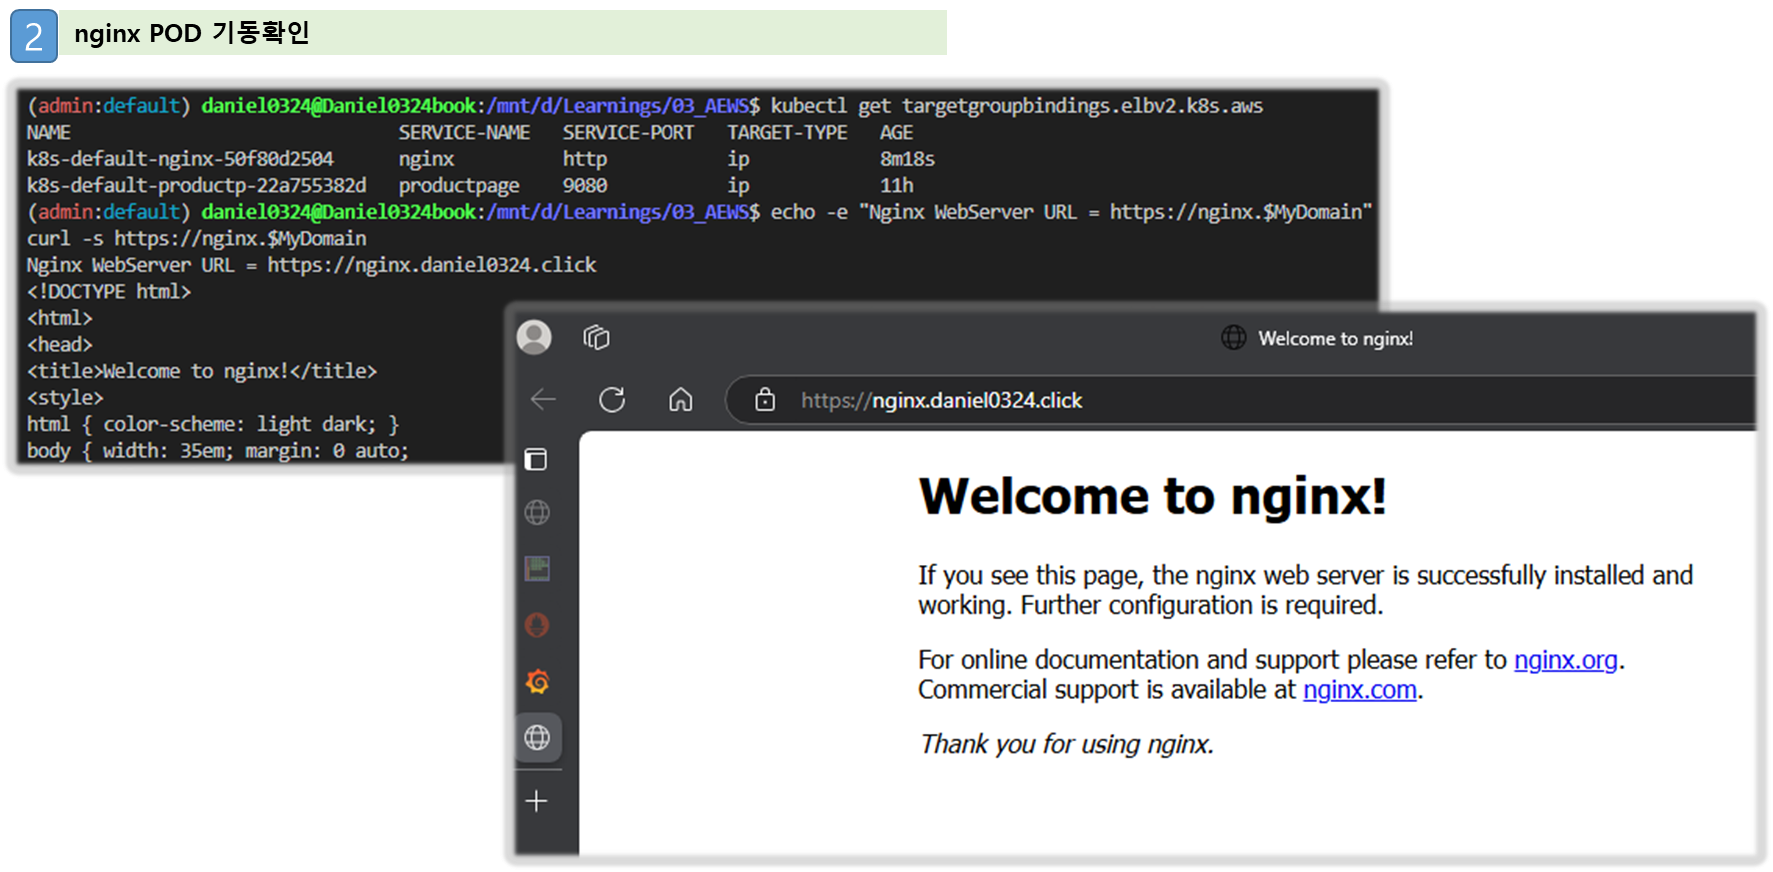Reload the nginx page
The height and width of the screenshot is (872, 1773).
(612, 400)
